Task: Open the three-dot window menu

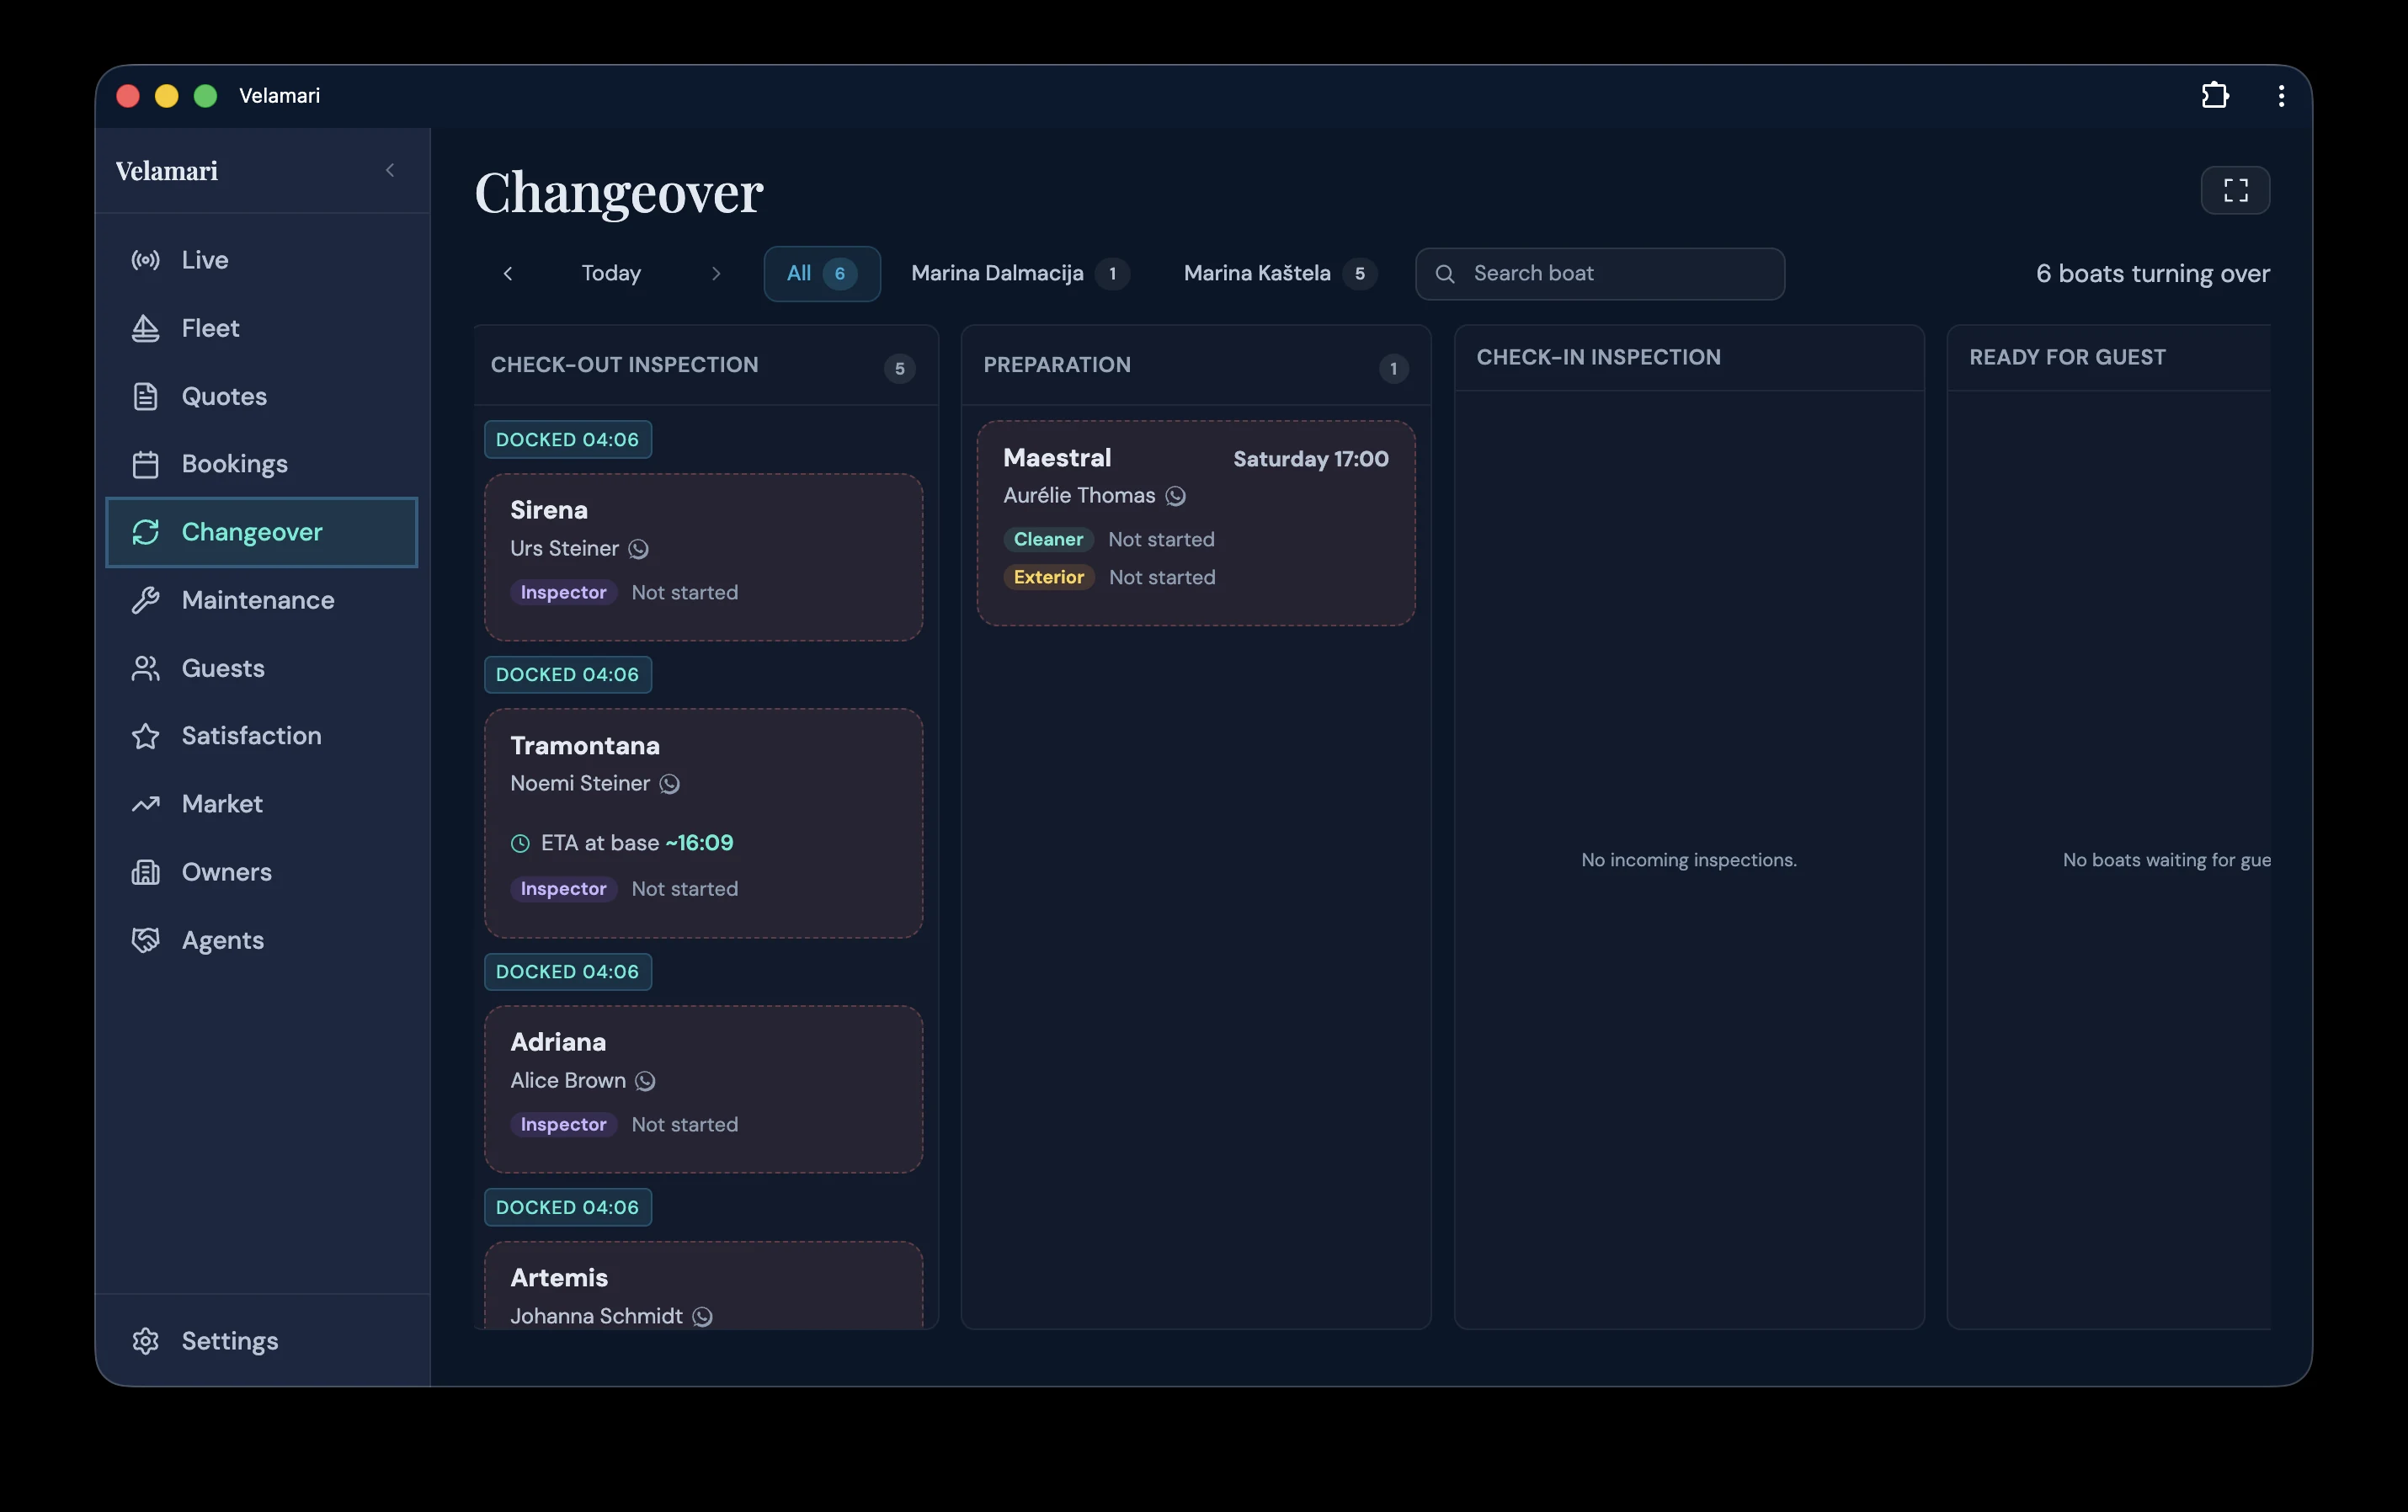Action: coord(2281,95)
